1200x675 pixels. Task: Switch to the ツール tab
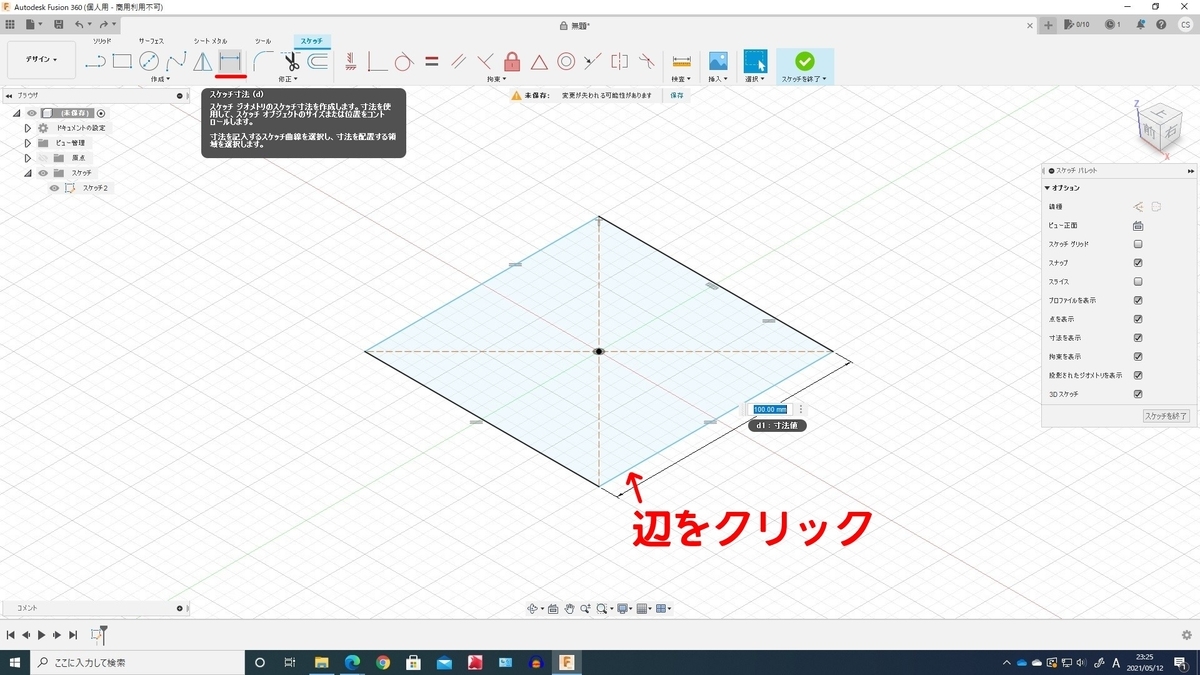[x=261, y=42]
